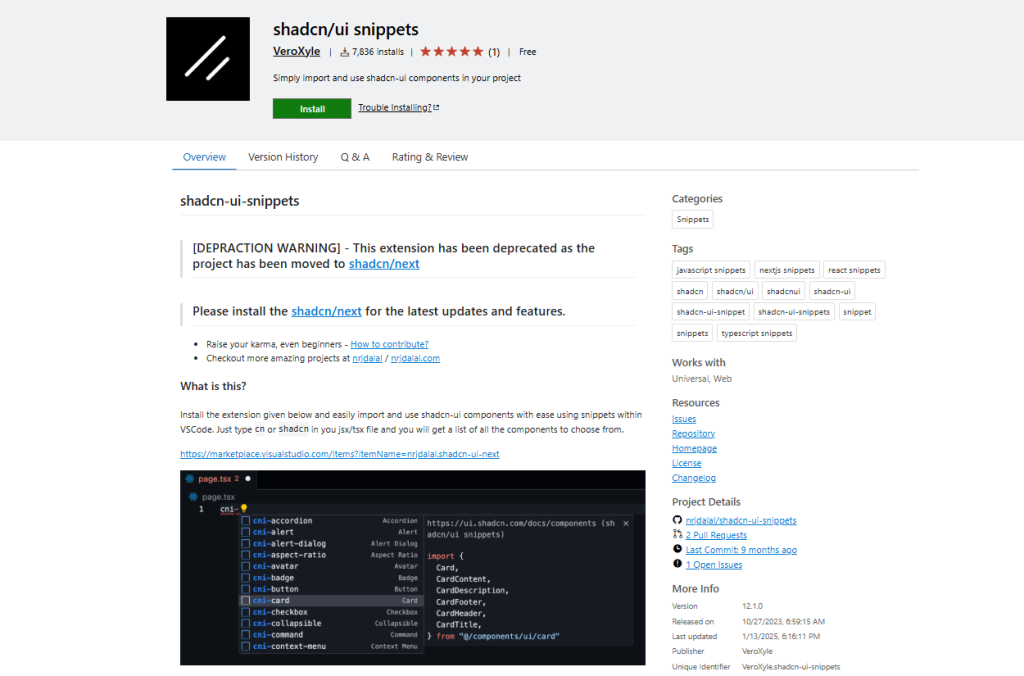Open the 1 Open Issues link
The height and width of the screenshot is (676, 1024).
pyautogui.click(x=714, y=565)
